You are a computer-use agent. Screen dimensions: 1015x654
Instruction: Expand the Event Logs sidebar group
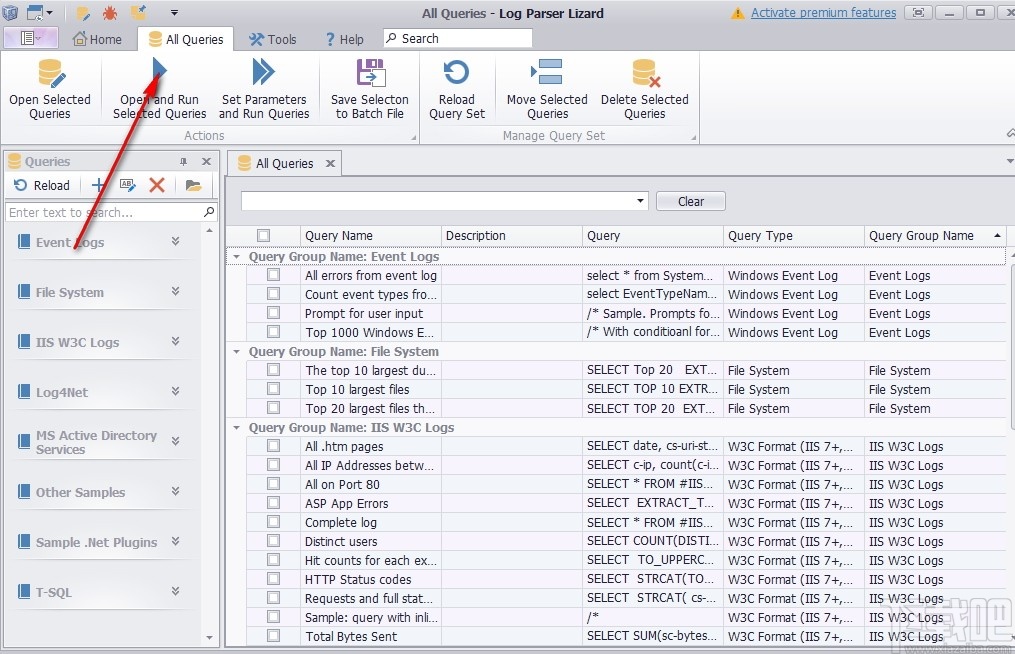(x=175, y=242)
